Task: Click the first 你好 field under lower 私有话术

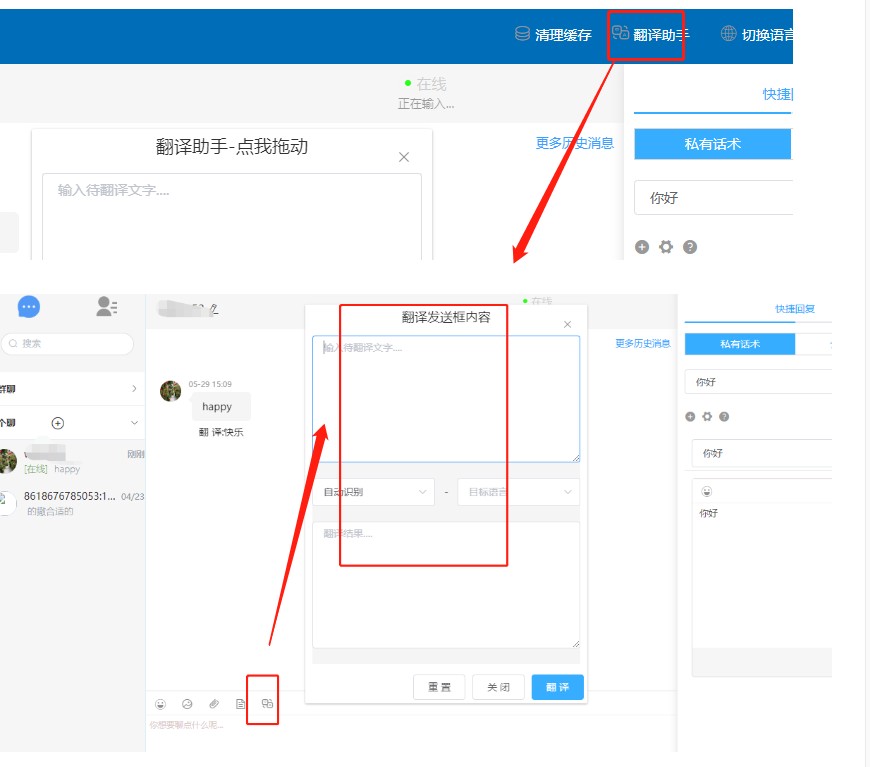Action: tap(758, 382)
